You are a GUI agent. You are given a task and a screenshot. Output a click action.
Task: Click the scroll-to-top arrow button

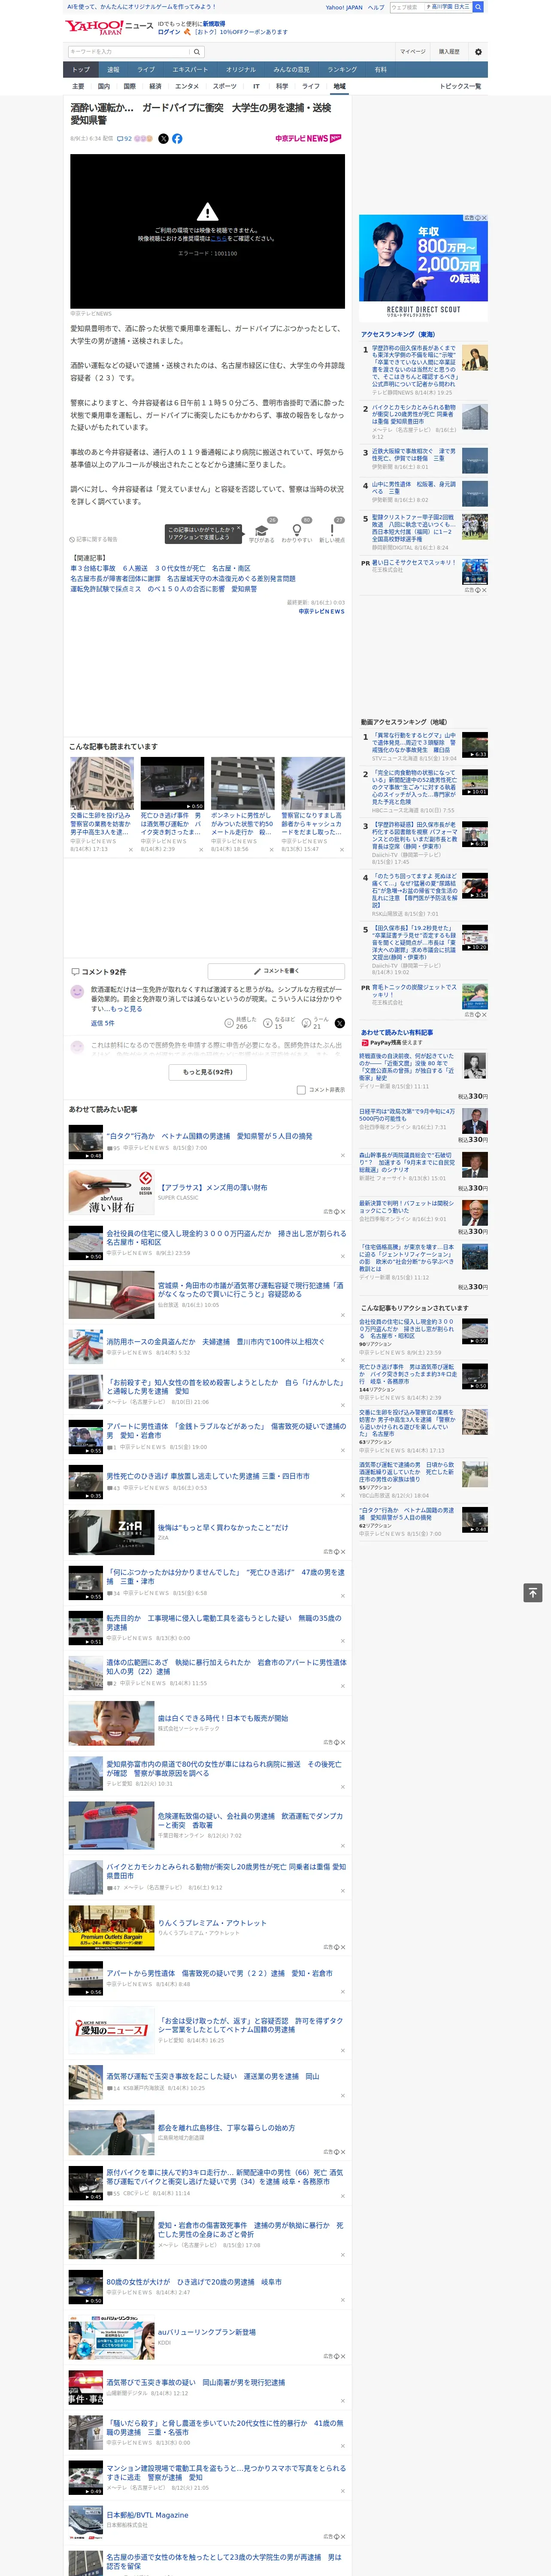coord(533,1593)
